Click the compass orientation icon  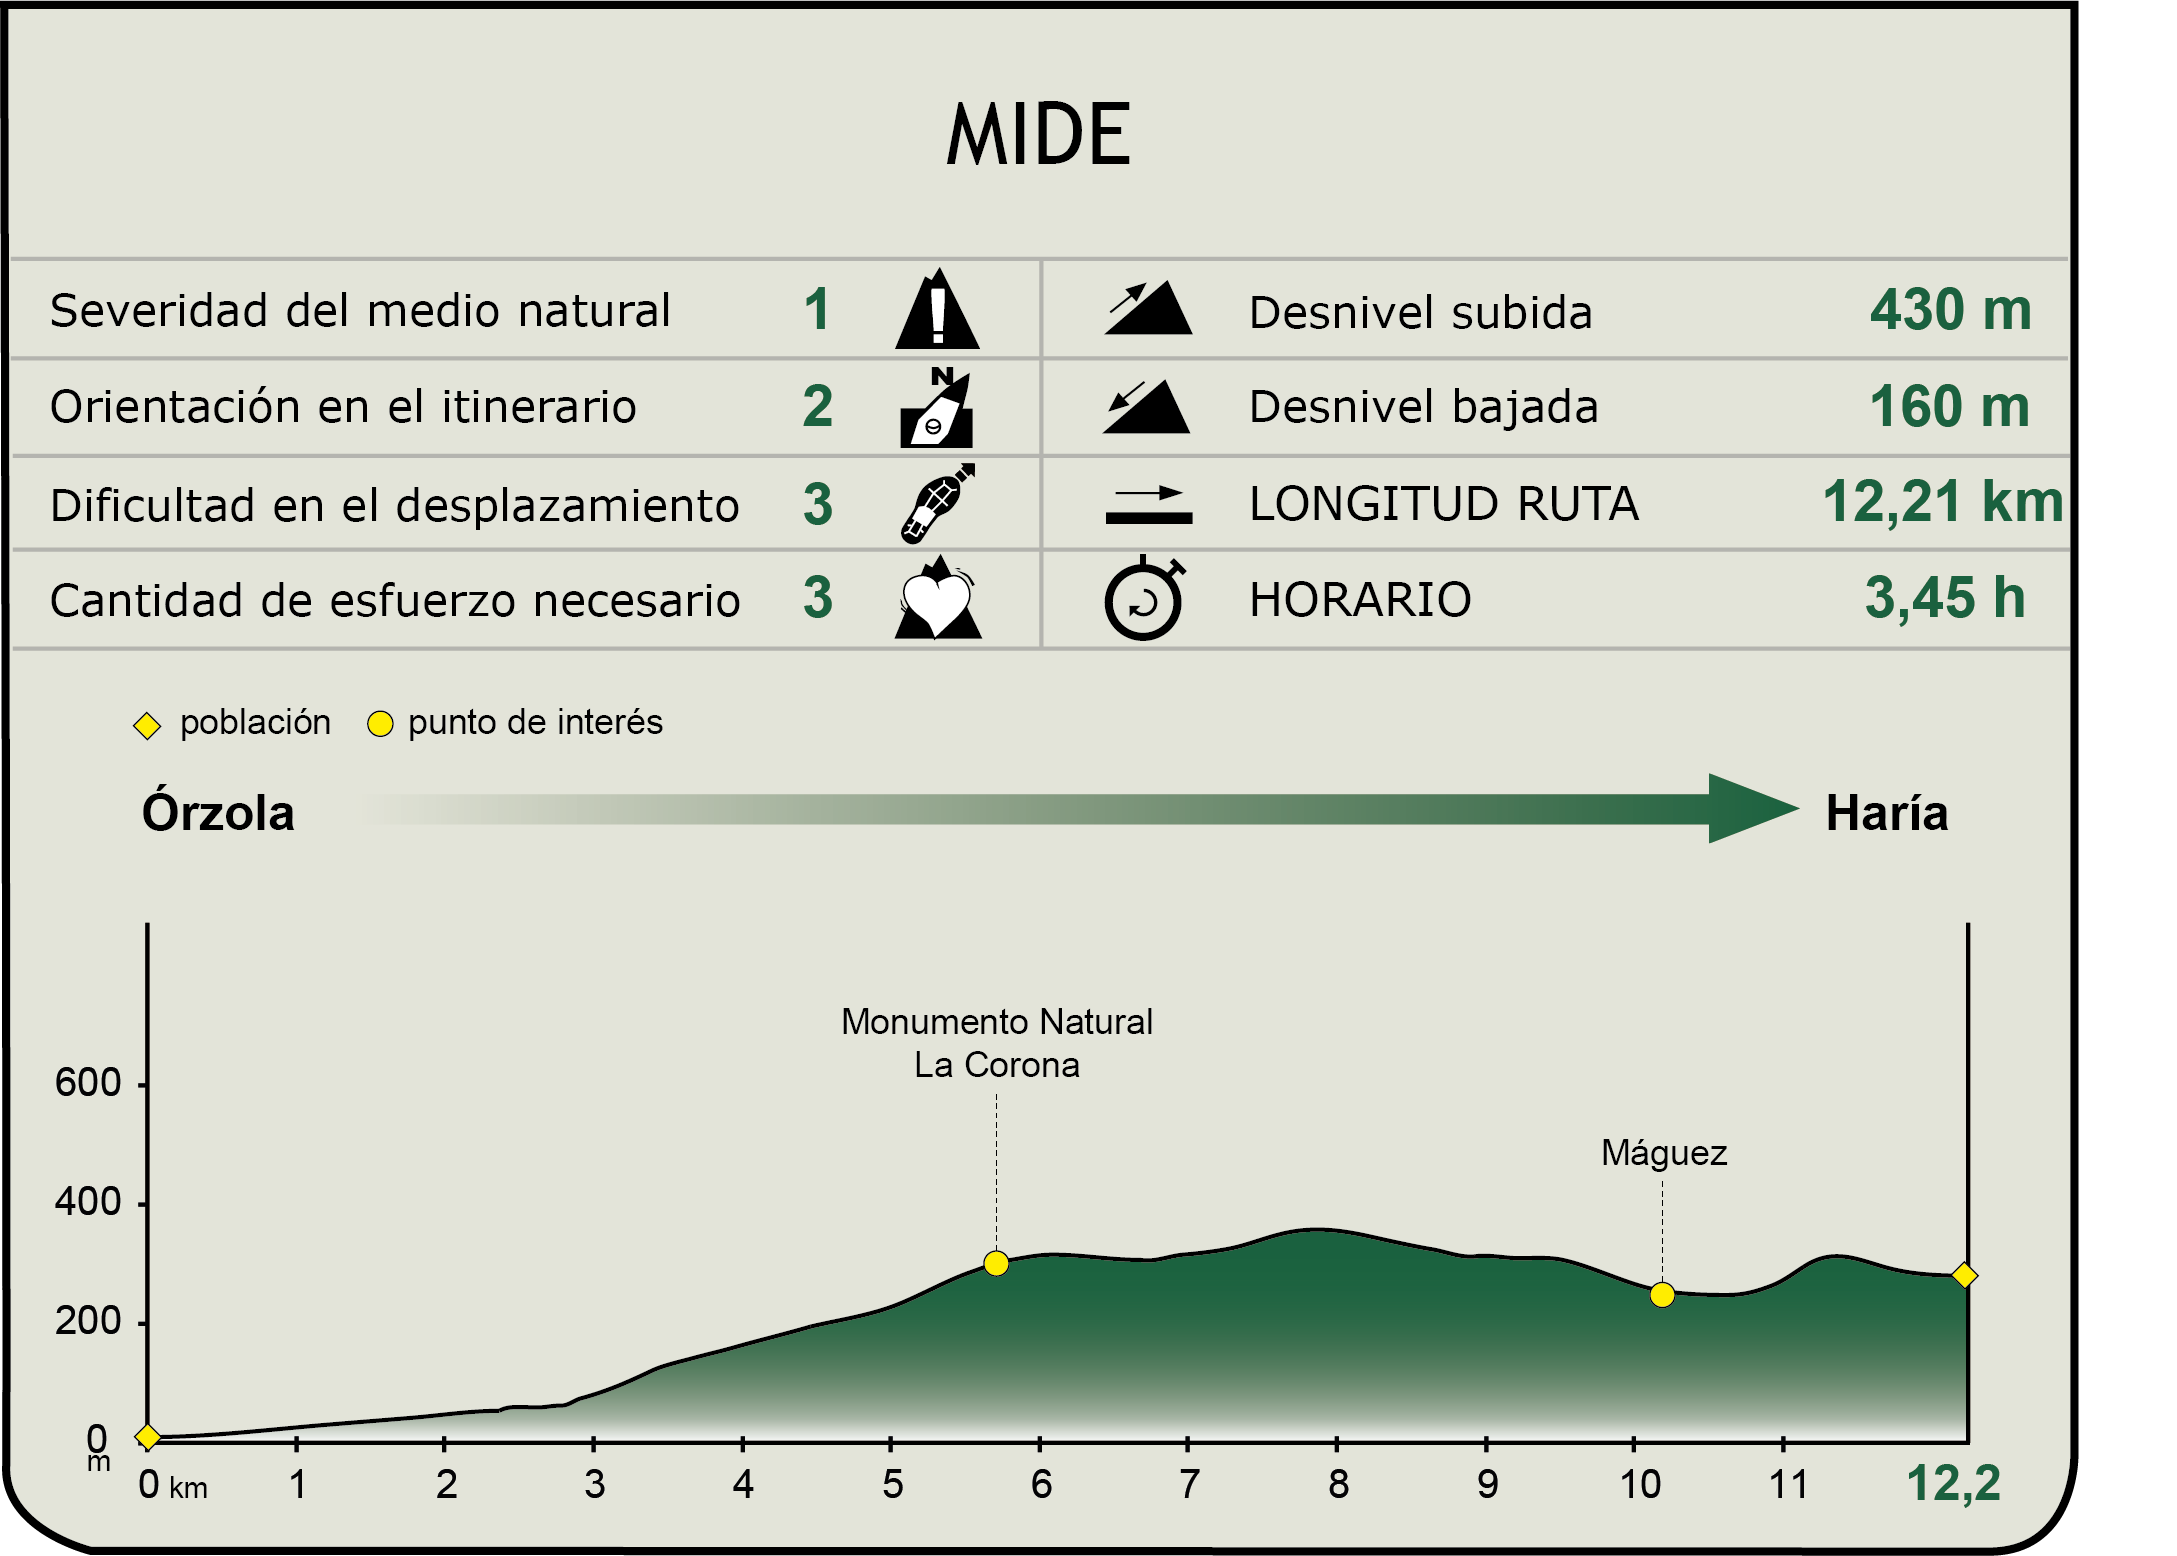[937, 407]
